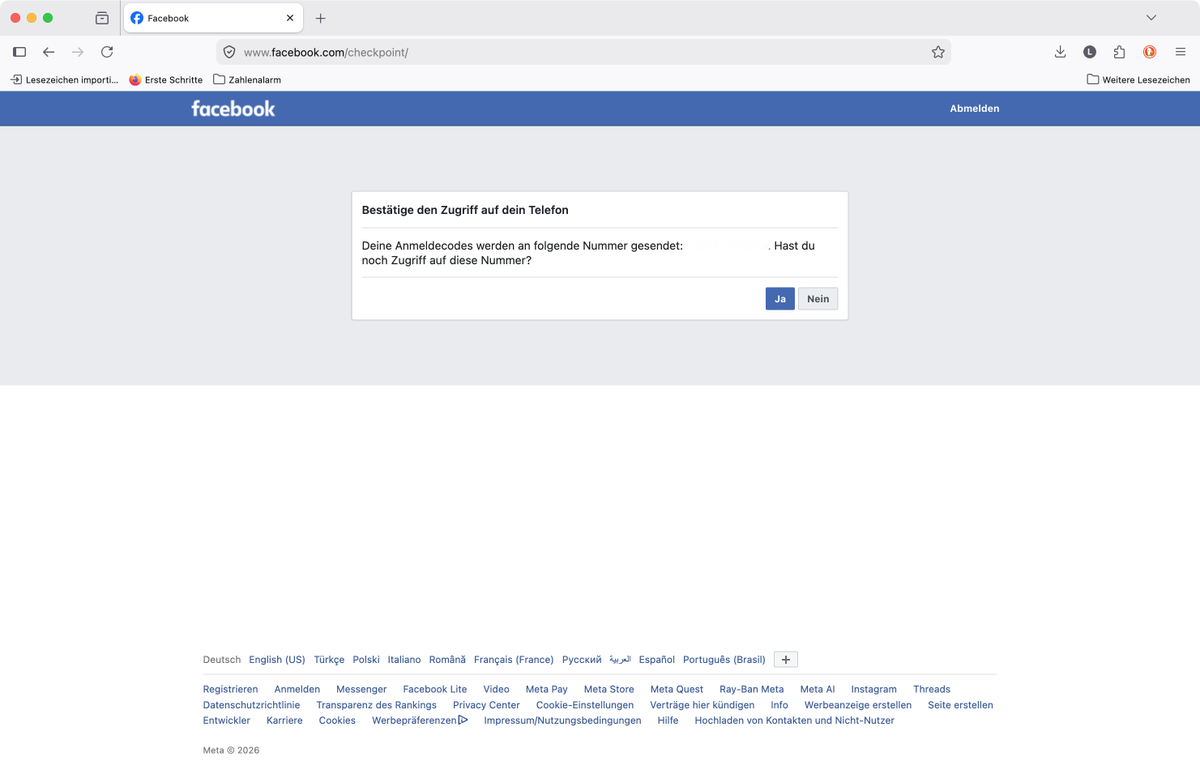
Task: Click the forward navigation arrow
Action: tap(78, 52)
